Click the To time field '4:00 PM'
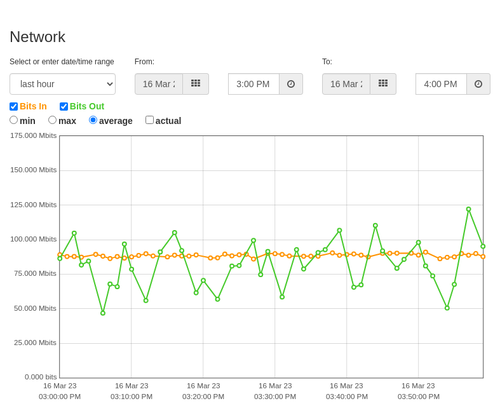The height and width of the screenshot is (403, 500). point(441,84)
